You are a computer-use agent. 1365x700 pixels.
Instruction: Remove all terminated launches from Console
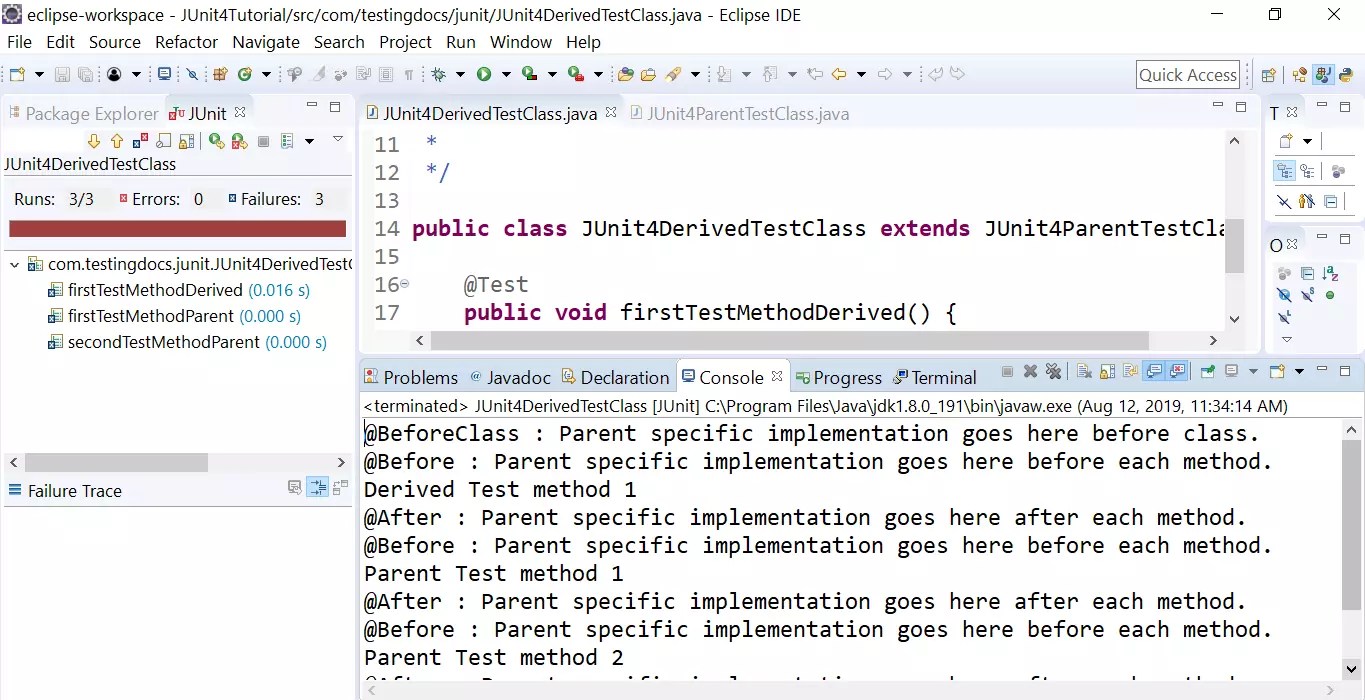pos(1051,372)
